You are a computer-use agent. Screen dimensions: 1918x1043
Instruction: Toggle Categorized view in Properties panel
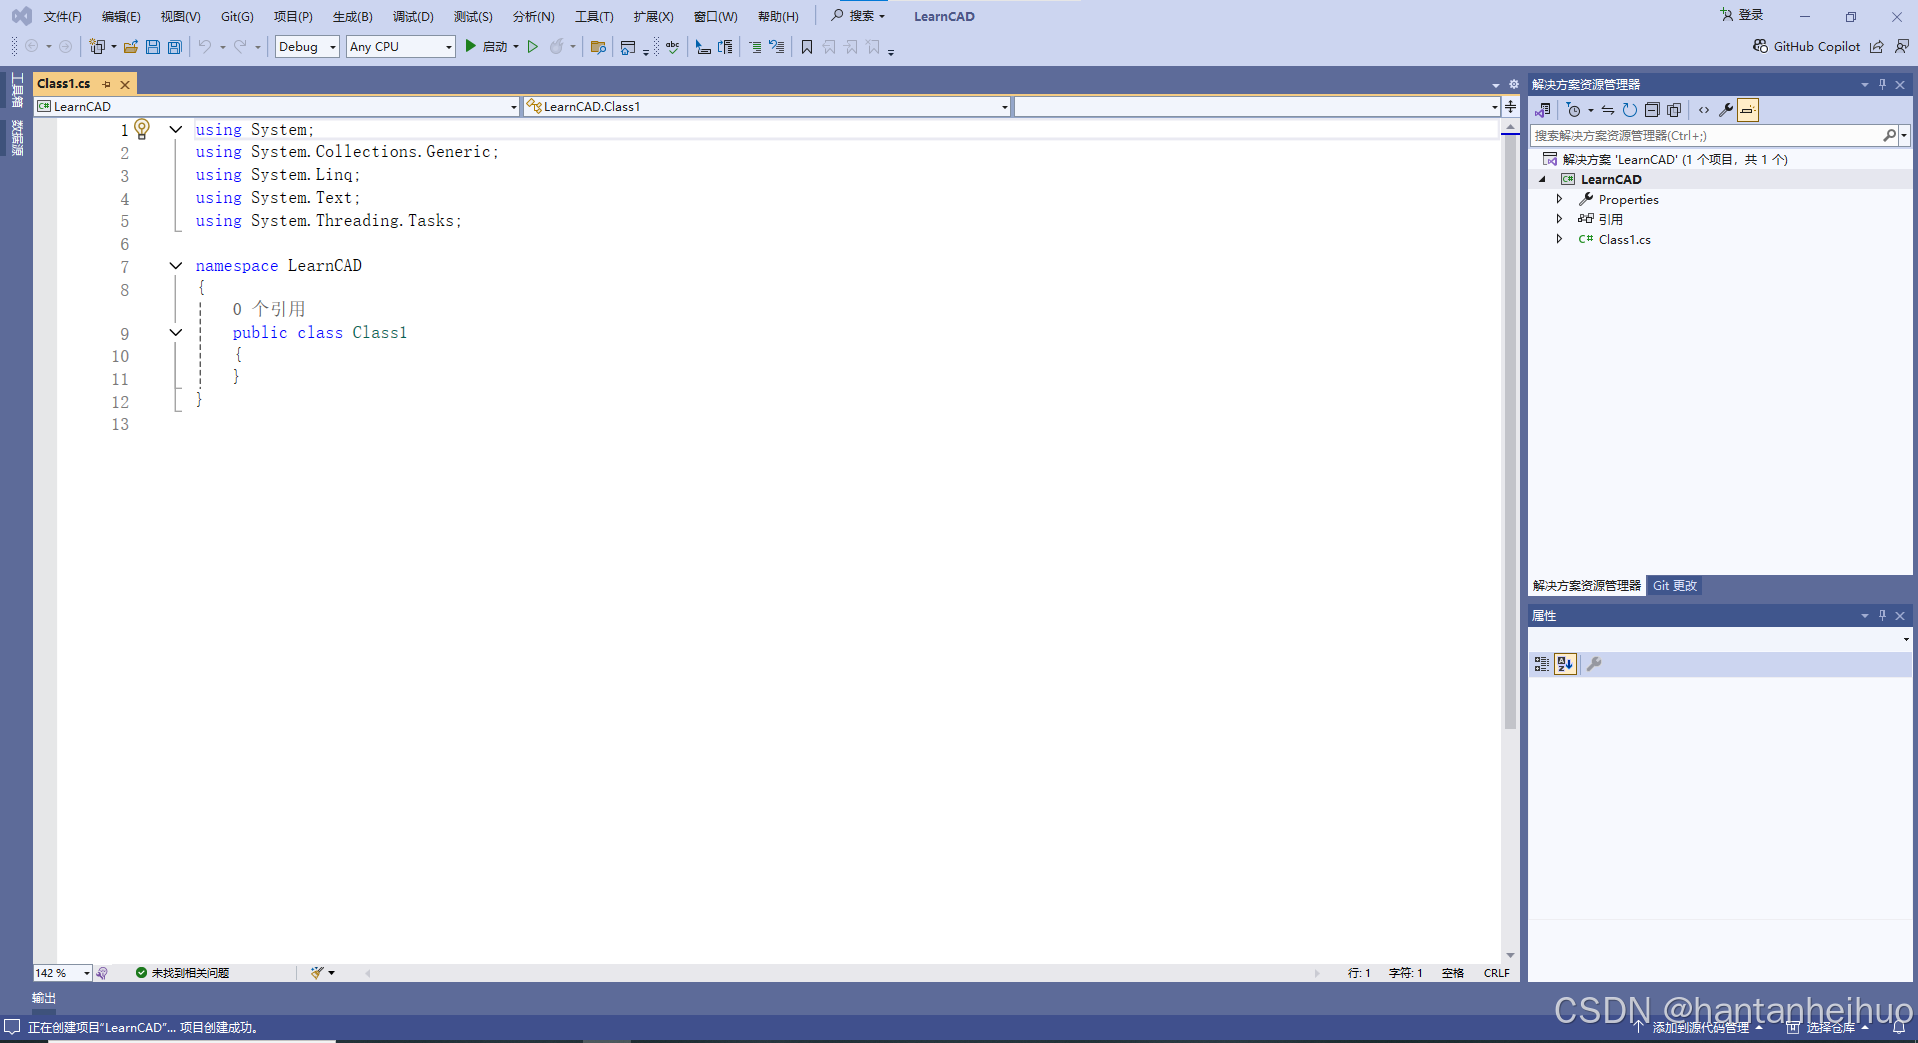click(x=1542, y=664)
